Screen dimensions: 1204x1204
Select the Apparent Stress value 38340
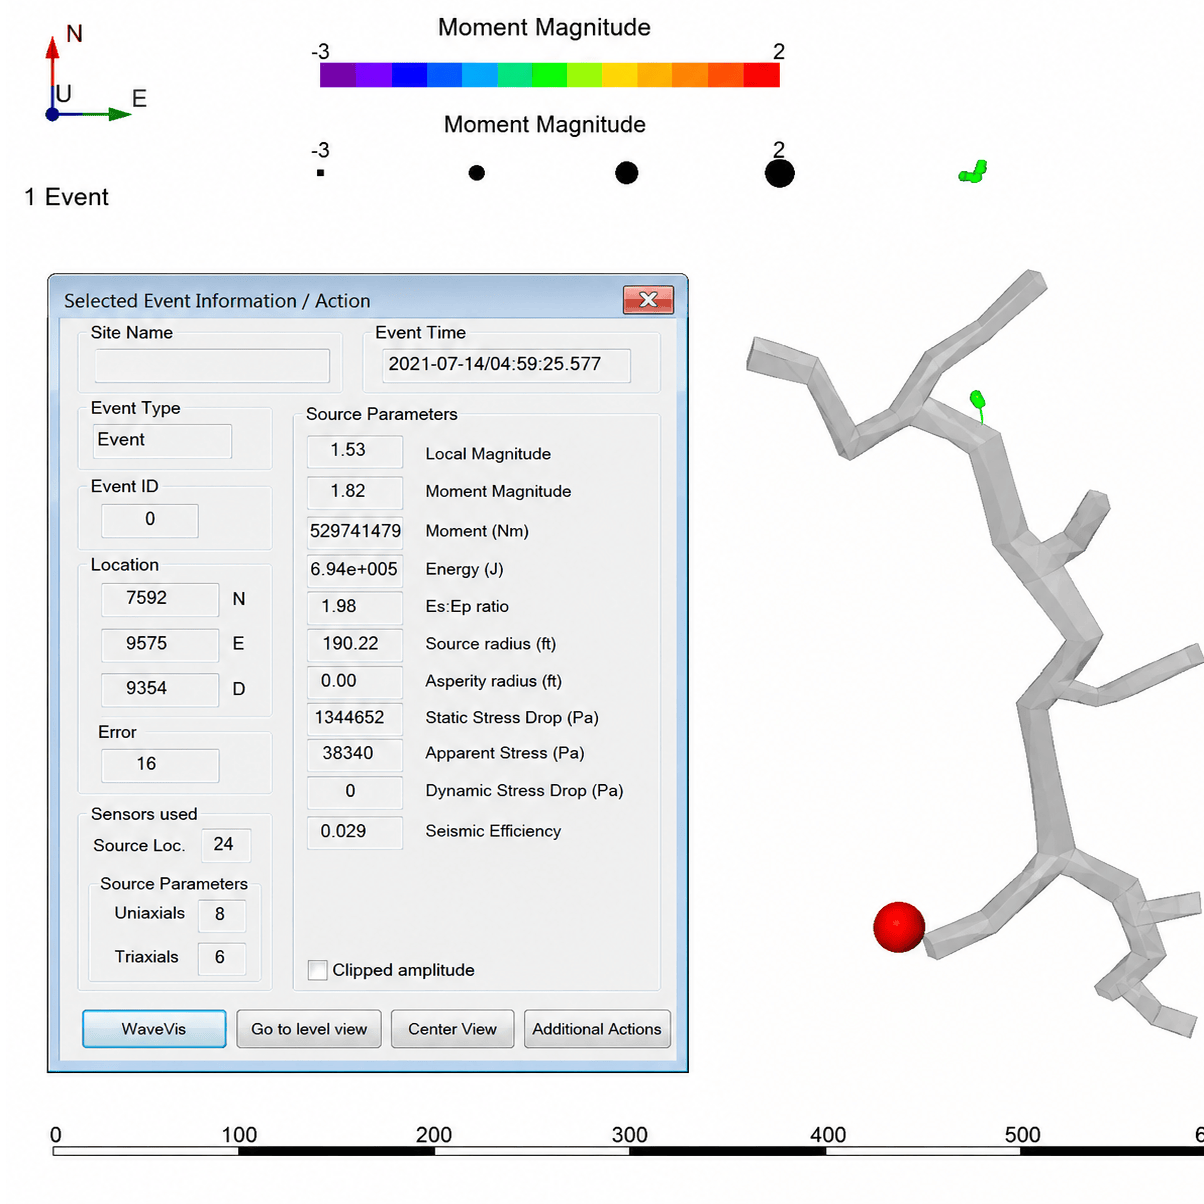[355, 754]
